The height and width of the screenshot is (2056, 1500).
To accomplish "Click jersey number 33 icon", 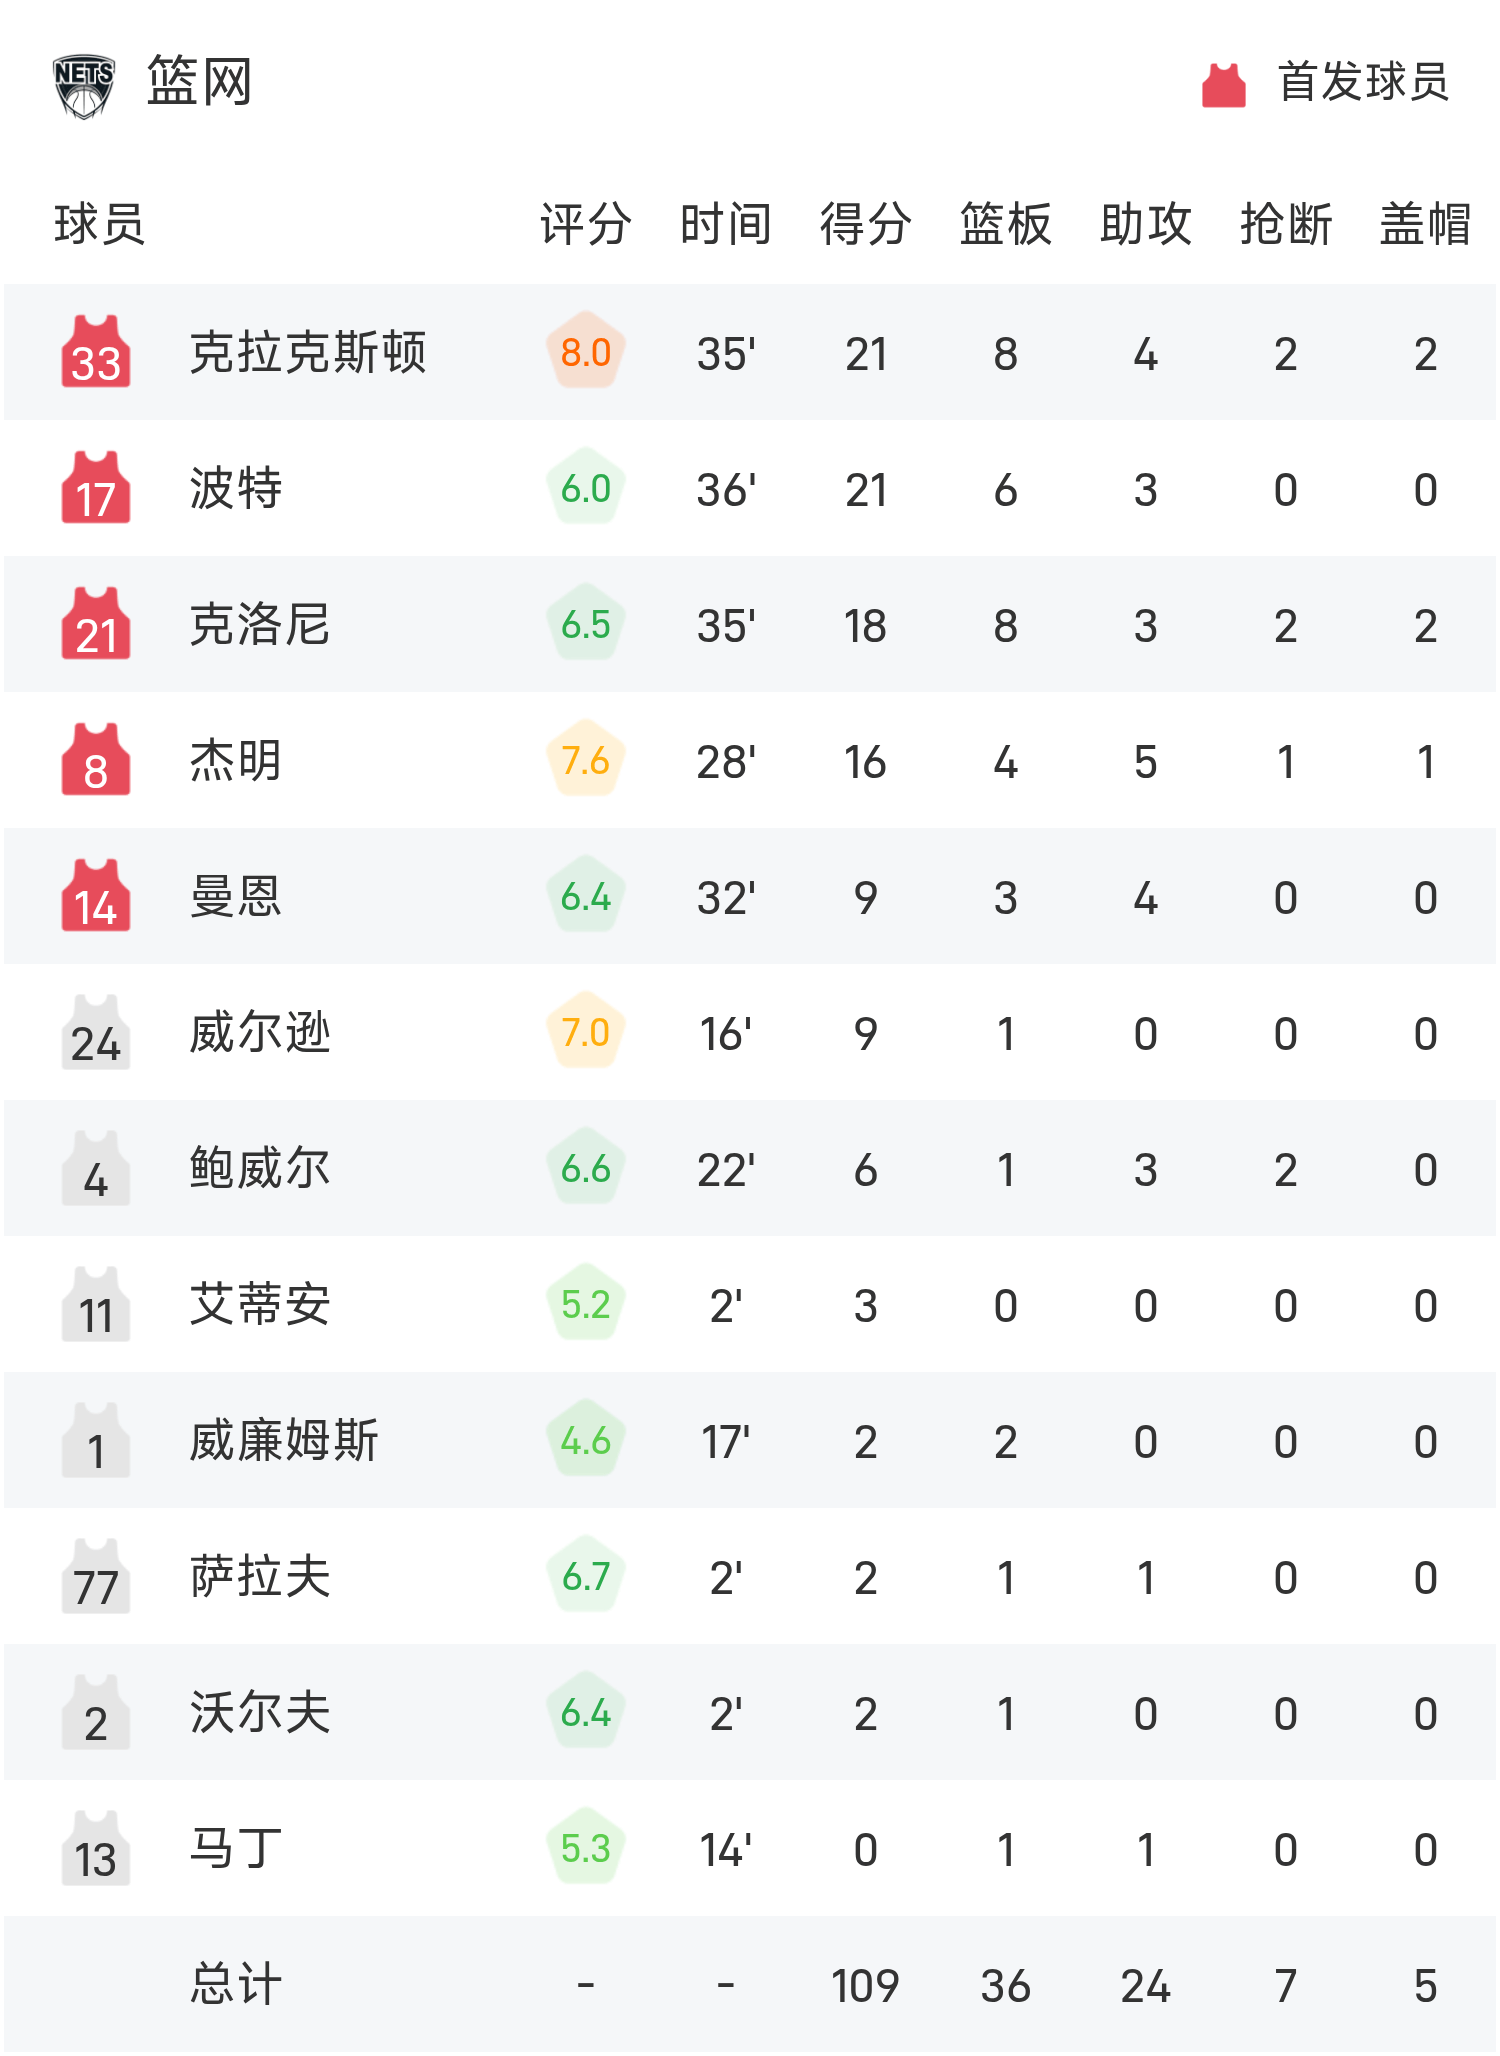I will click(96, 353).
